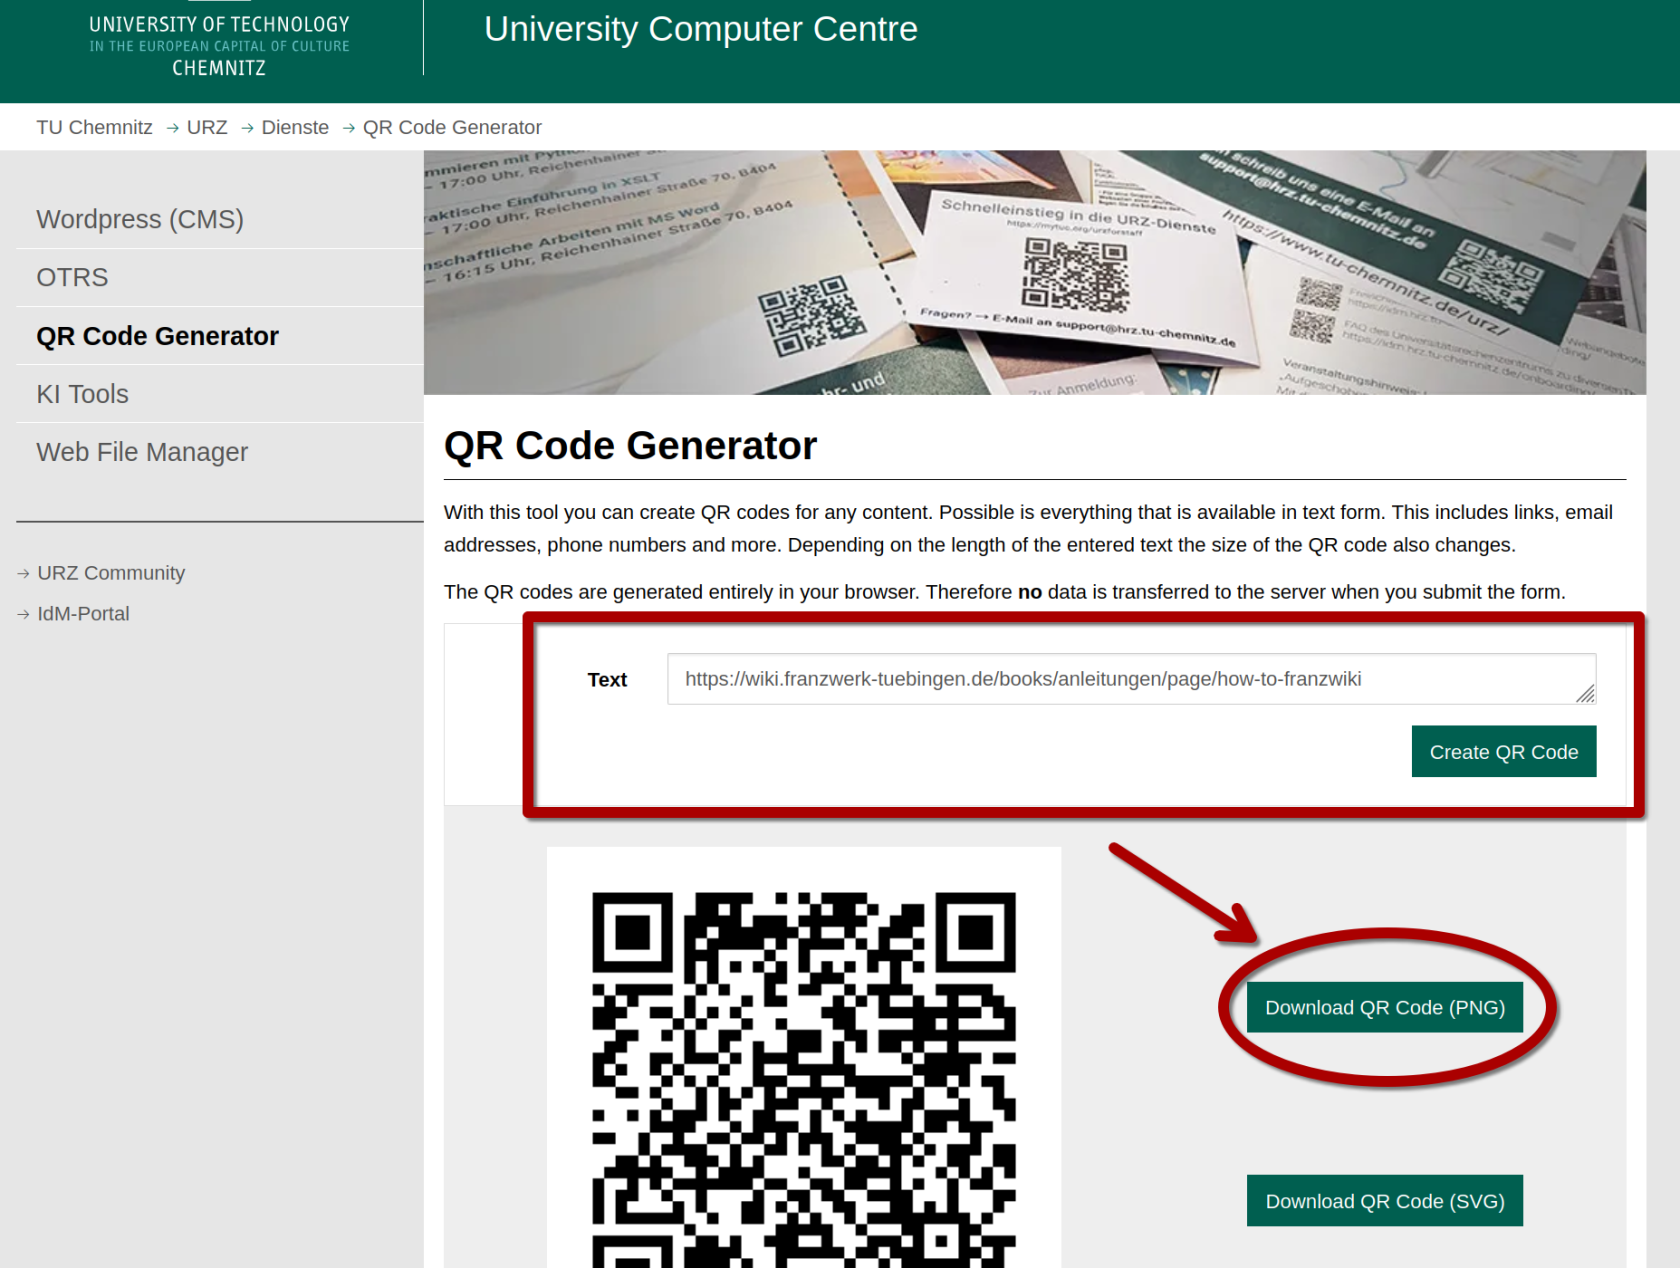Open the IdM-Portal arrow link

click(x=83, y=613)
